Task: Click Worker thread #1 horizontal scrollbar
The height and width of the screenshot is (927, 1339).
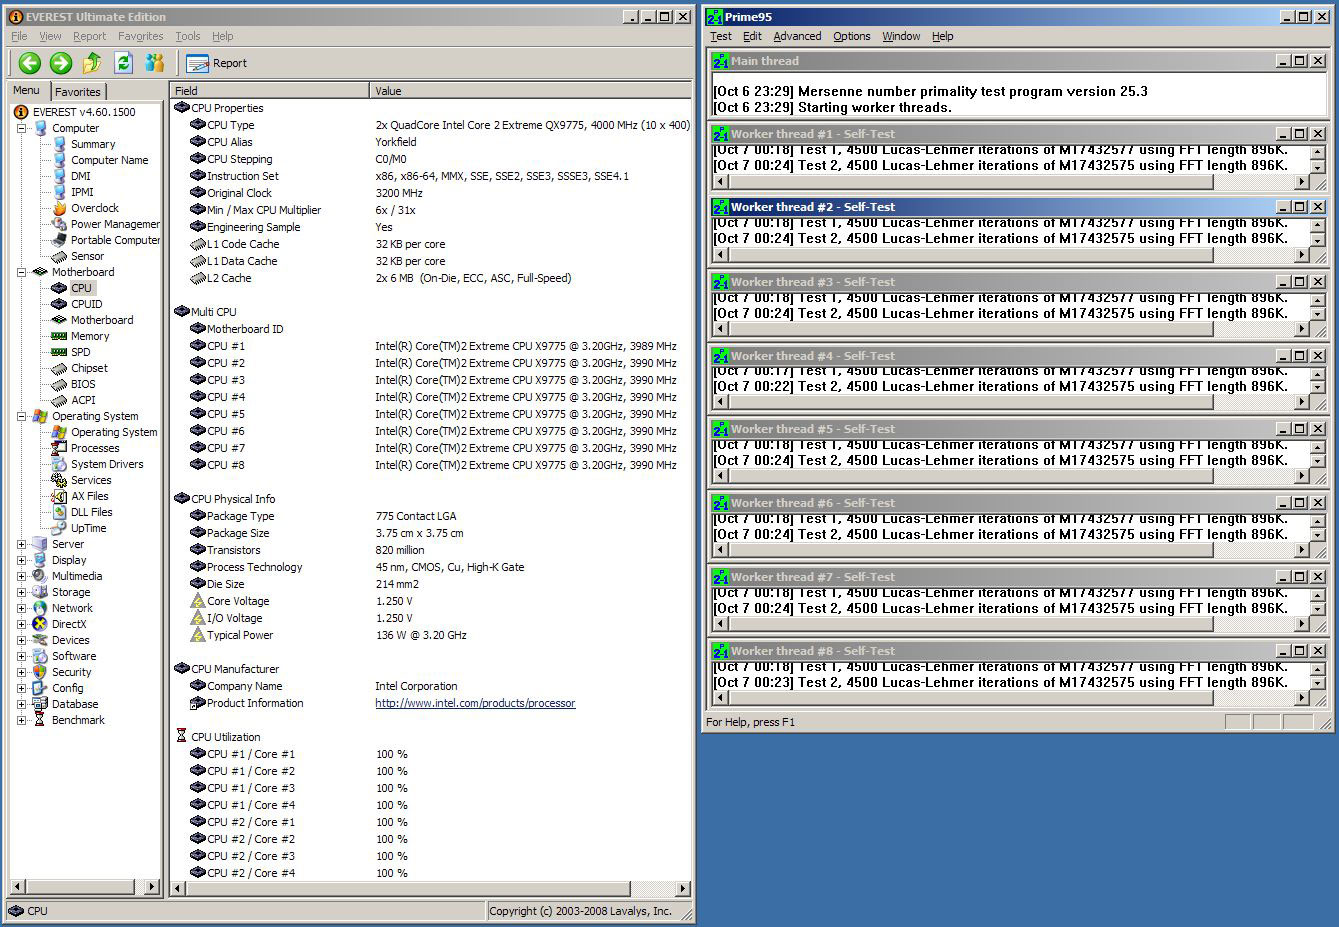Action: [x=1011, y=182]
